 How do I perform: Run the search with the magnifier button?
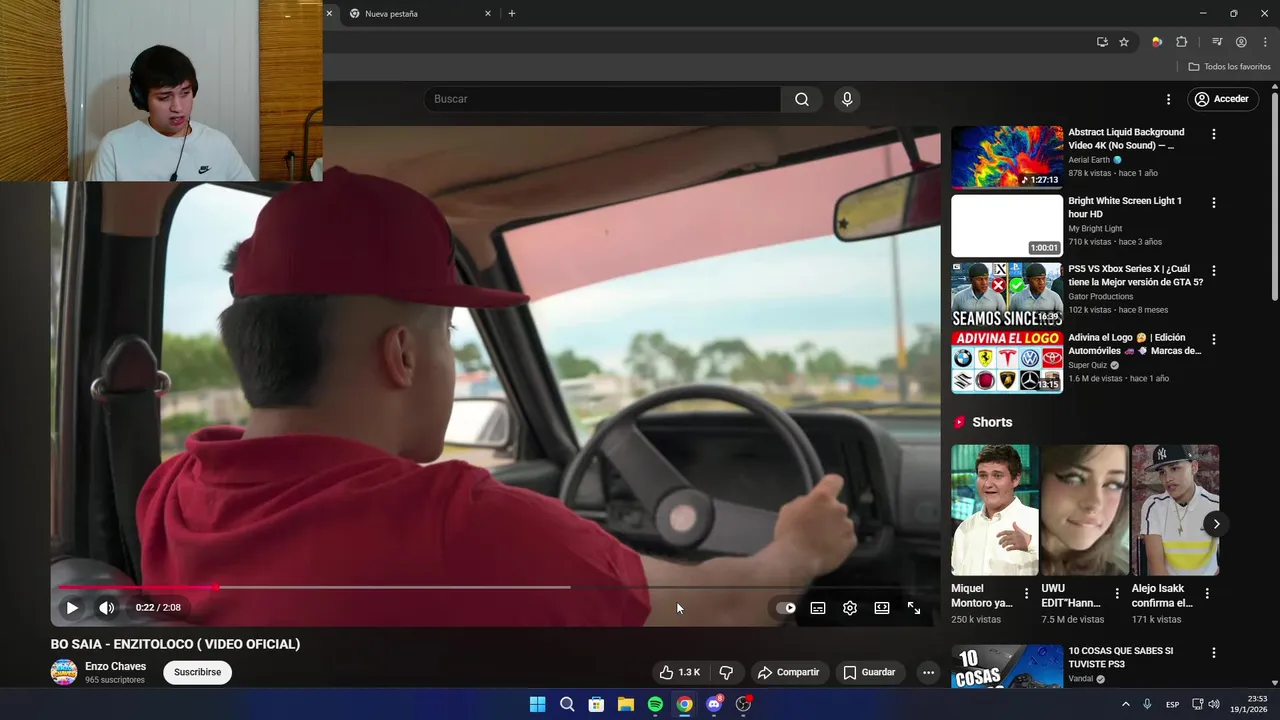click(x=802, y=99)
